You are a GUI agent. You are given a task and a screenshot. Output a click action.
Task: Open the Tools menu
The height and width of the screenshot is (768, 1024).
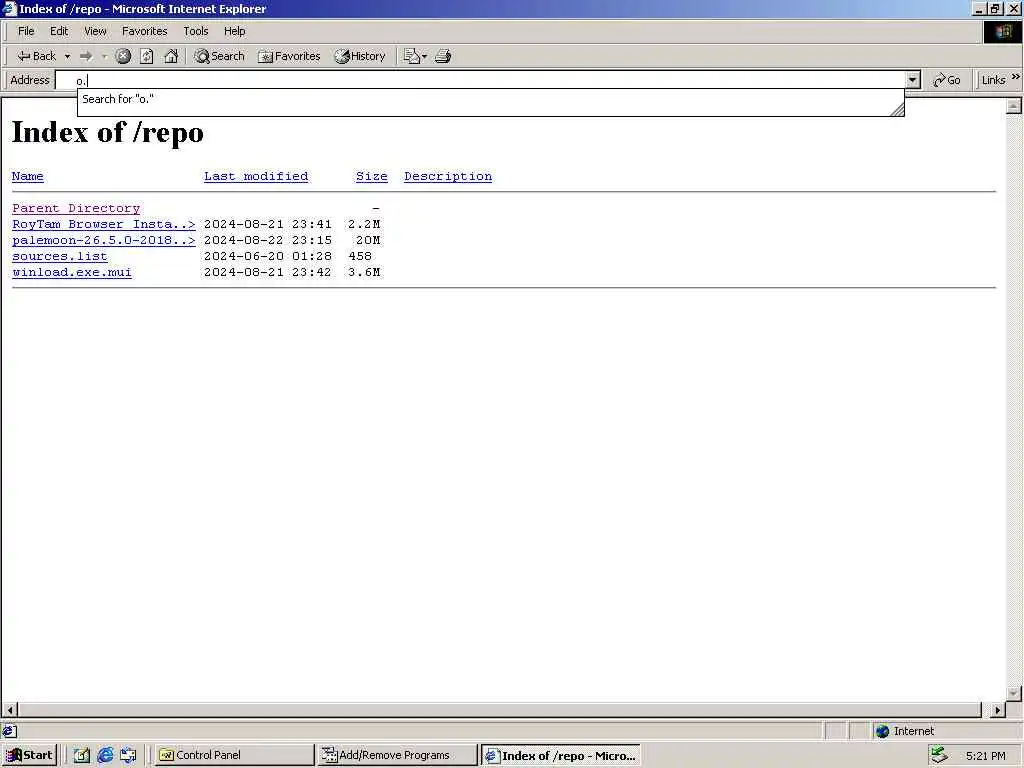(x=195, y=31)
